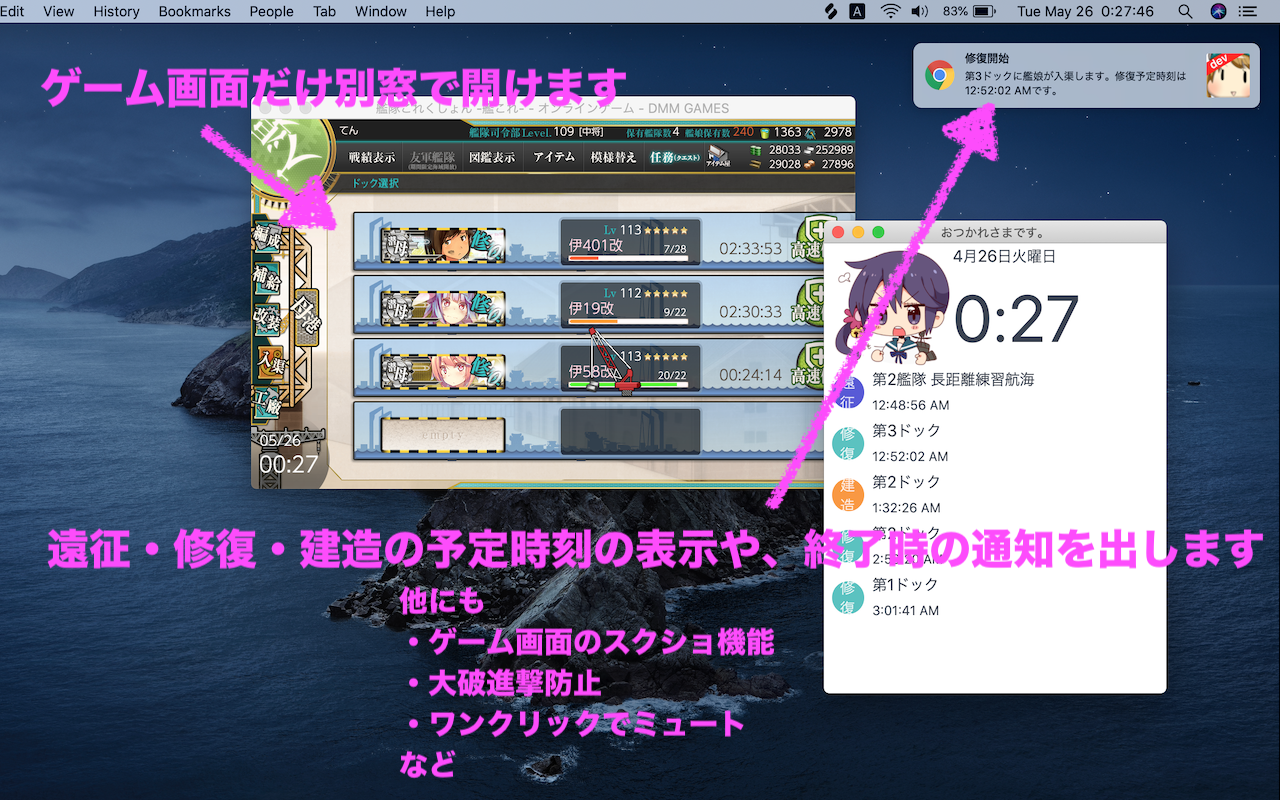Click the game clock showing 00:27
The image size is (1280, 800).
point(288,464)
